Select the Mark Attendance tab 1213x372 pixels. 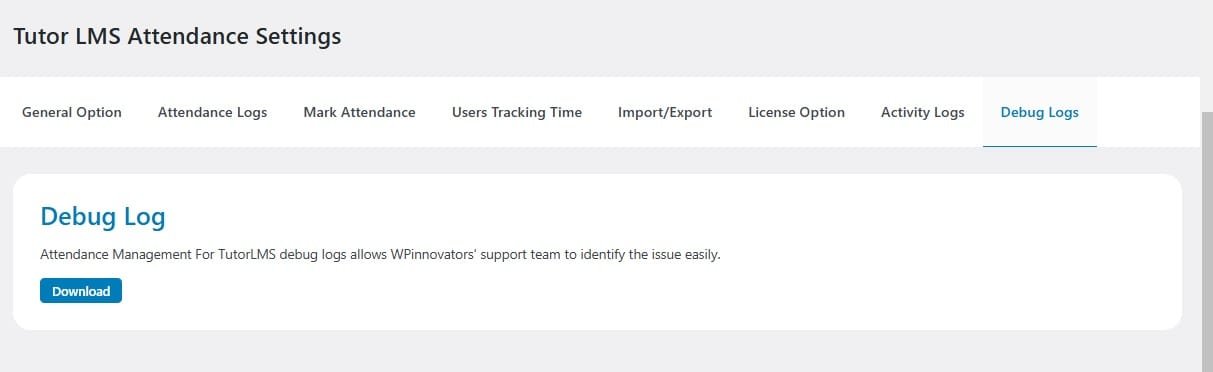click(x=359, y=112)
